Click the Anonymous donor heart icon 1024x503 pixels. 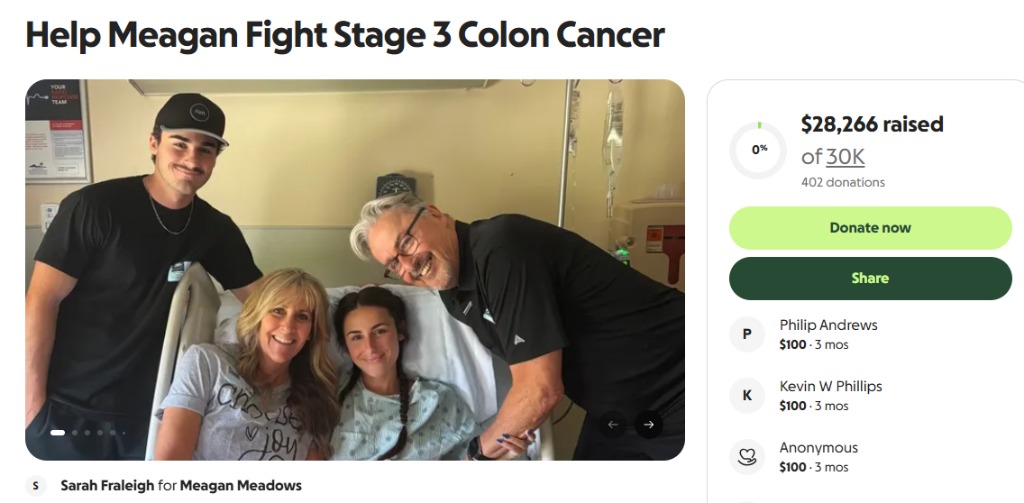[746, 457]
